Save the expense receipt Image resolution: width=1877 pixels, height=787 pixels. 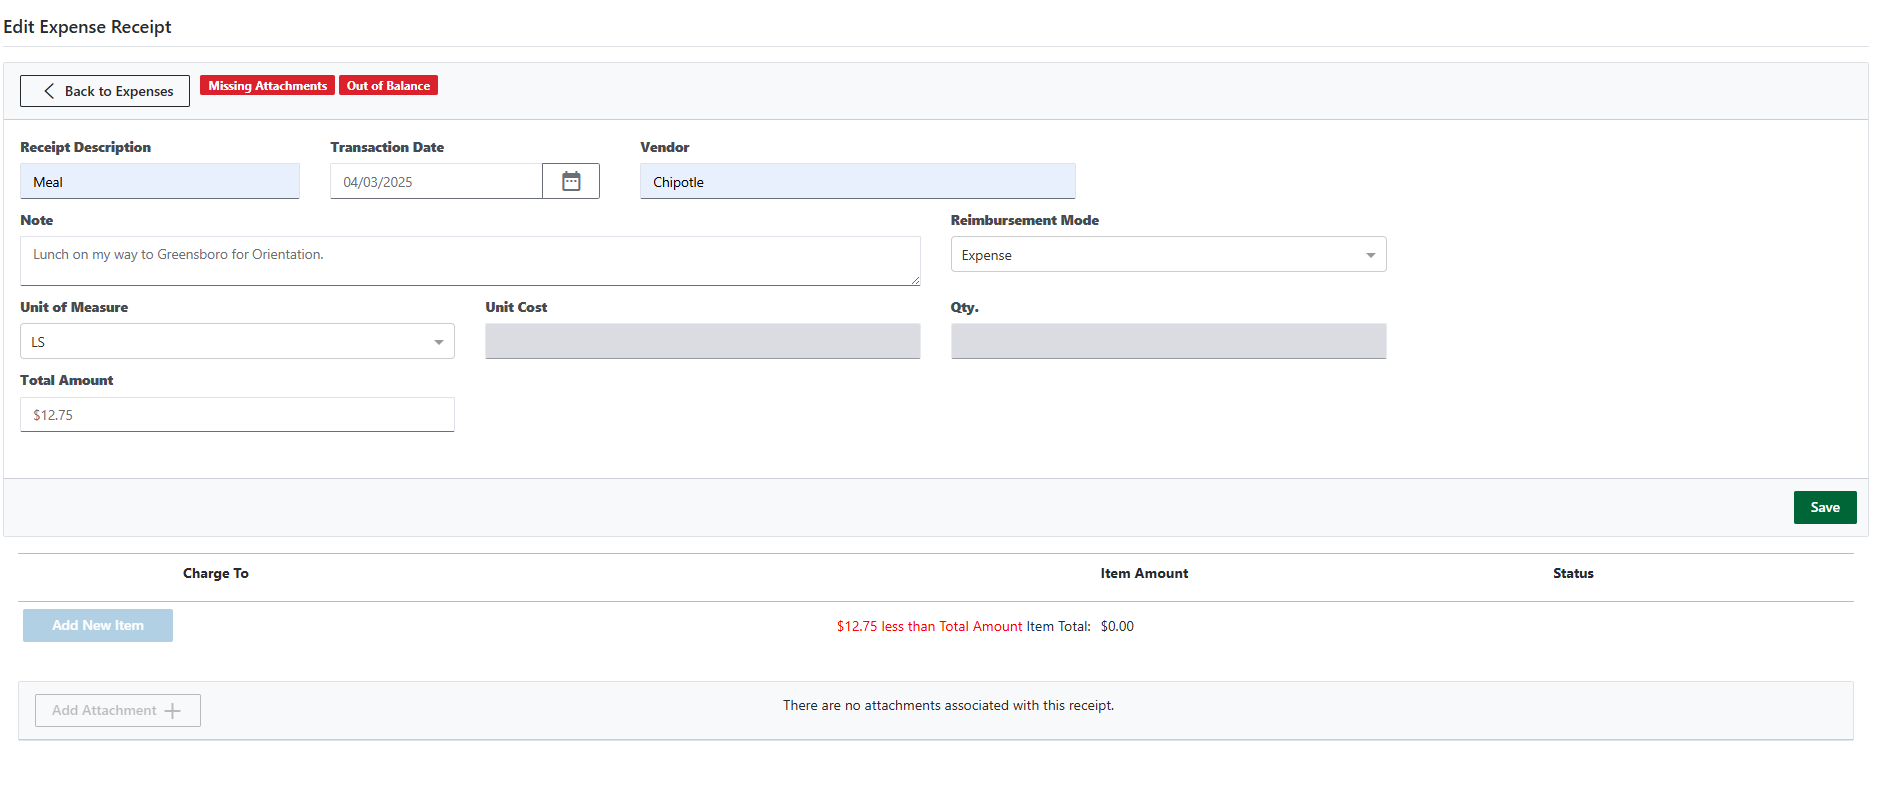coord(1824,507)
